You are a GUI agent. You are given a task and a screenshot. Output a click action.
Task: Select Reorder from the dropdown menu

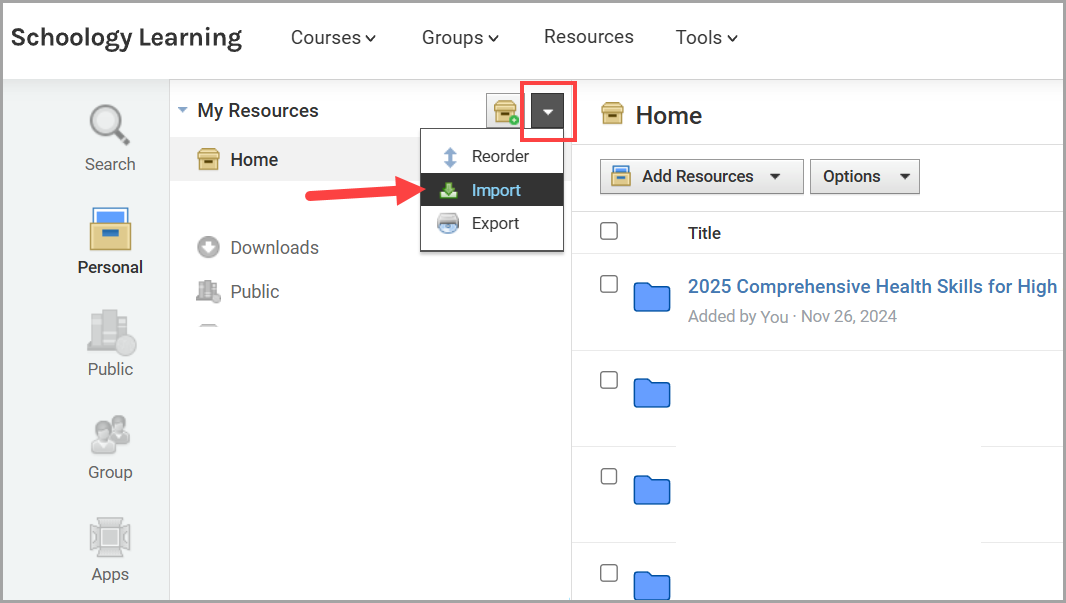500,157
